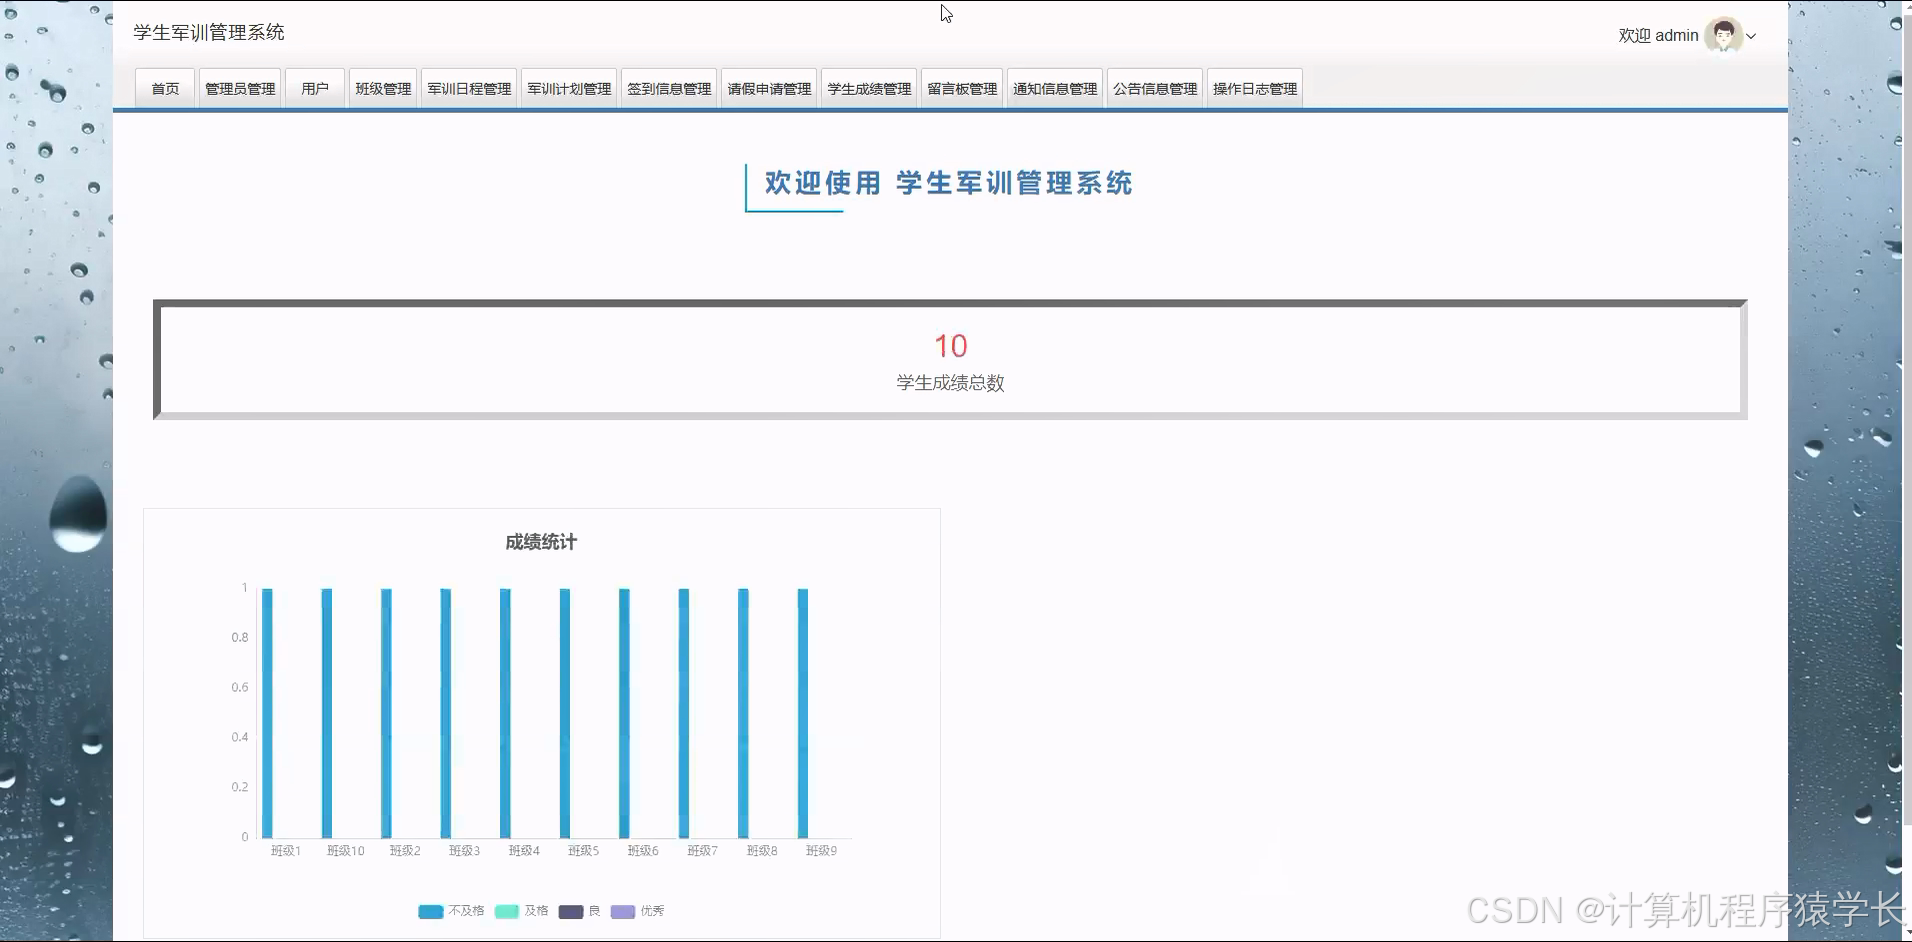
Task: Open the admin account dropdown chevron
Action: pos(1750,36)
